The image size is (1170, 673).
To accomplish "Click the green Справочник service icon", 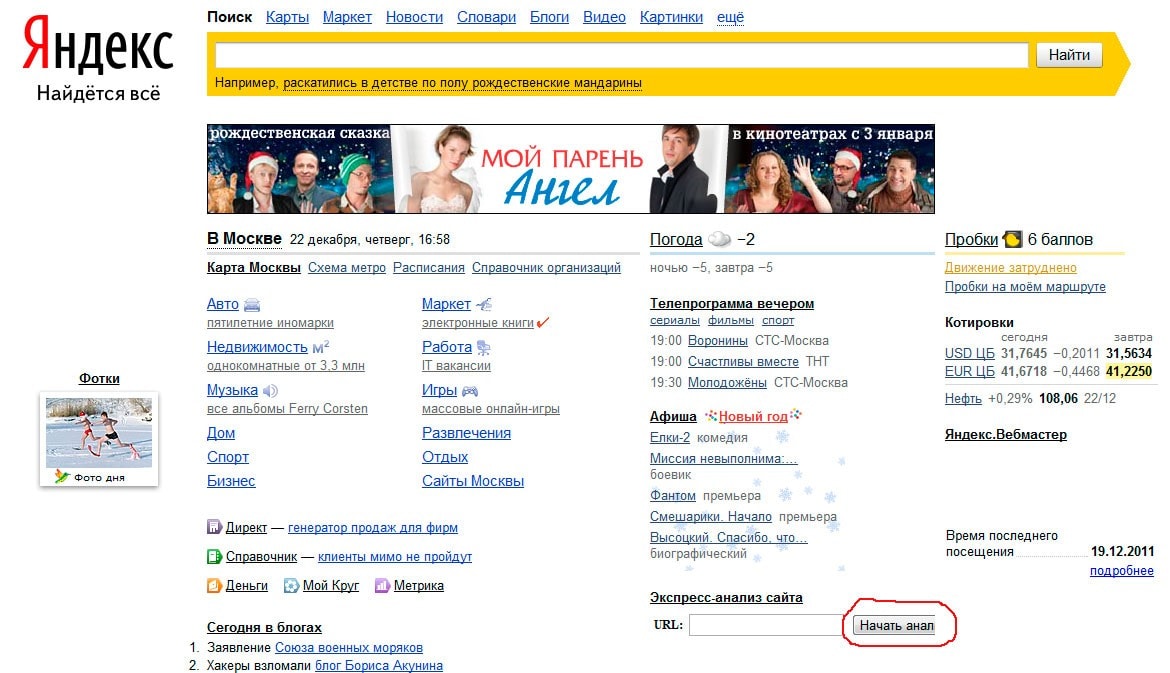I will click(214, 557).
